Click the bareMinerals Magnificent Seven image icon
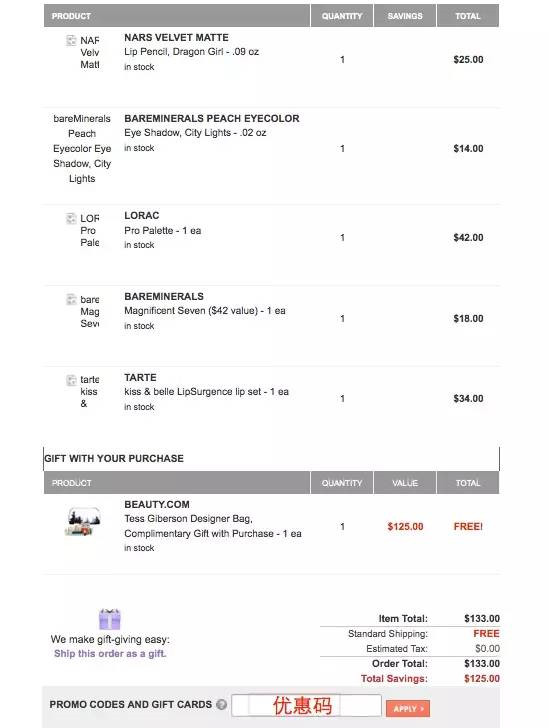 [71, 299]
